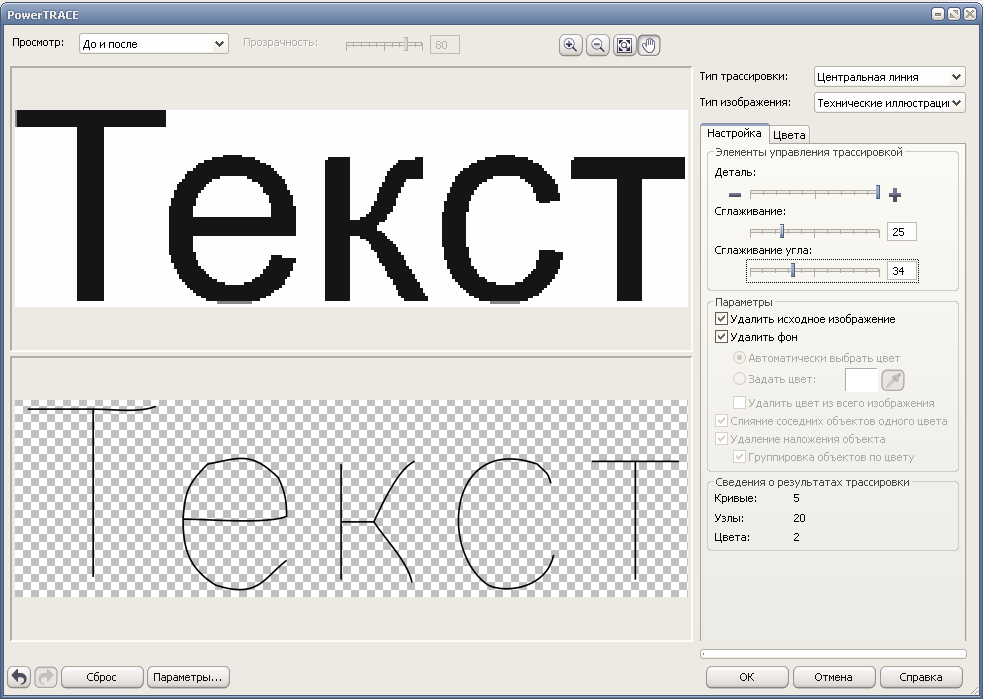The height and width of the screenshot is (699, 983).
Task: Click the zoom in magnifier icon
Action: [571, 45]
